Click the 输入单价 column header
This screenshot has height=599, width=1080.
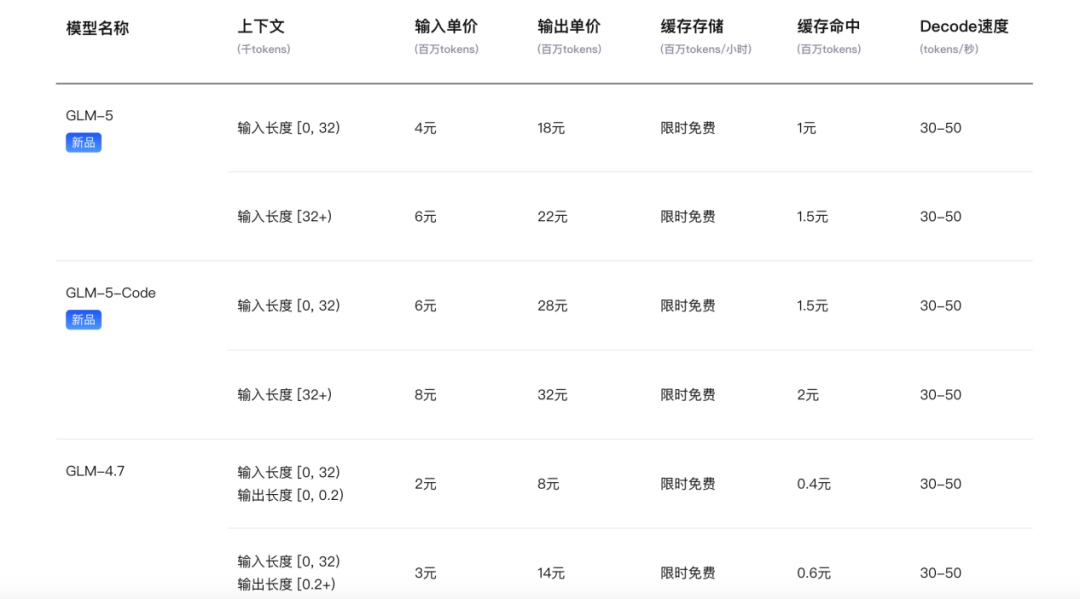pos(446,27)
